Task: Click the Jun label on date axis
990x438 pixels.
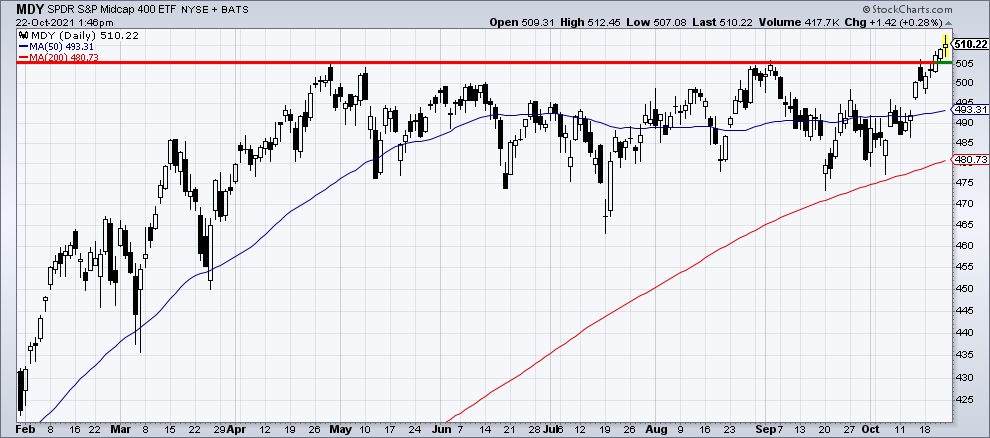Action: tap(443, 428)
